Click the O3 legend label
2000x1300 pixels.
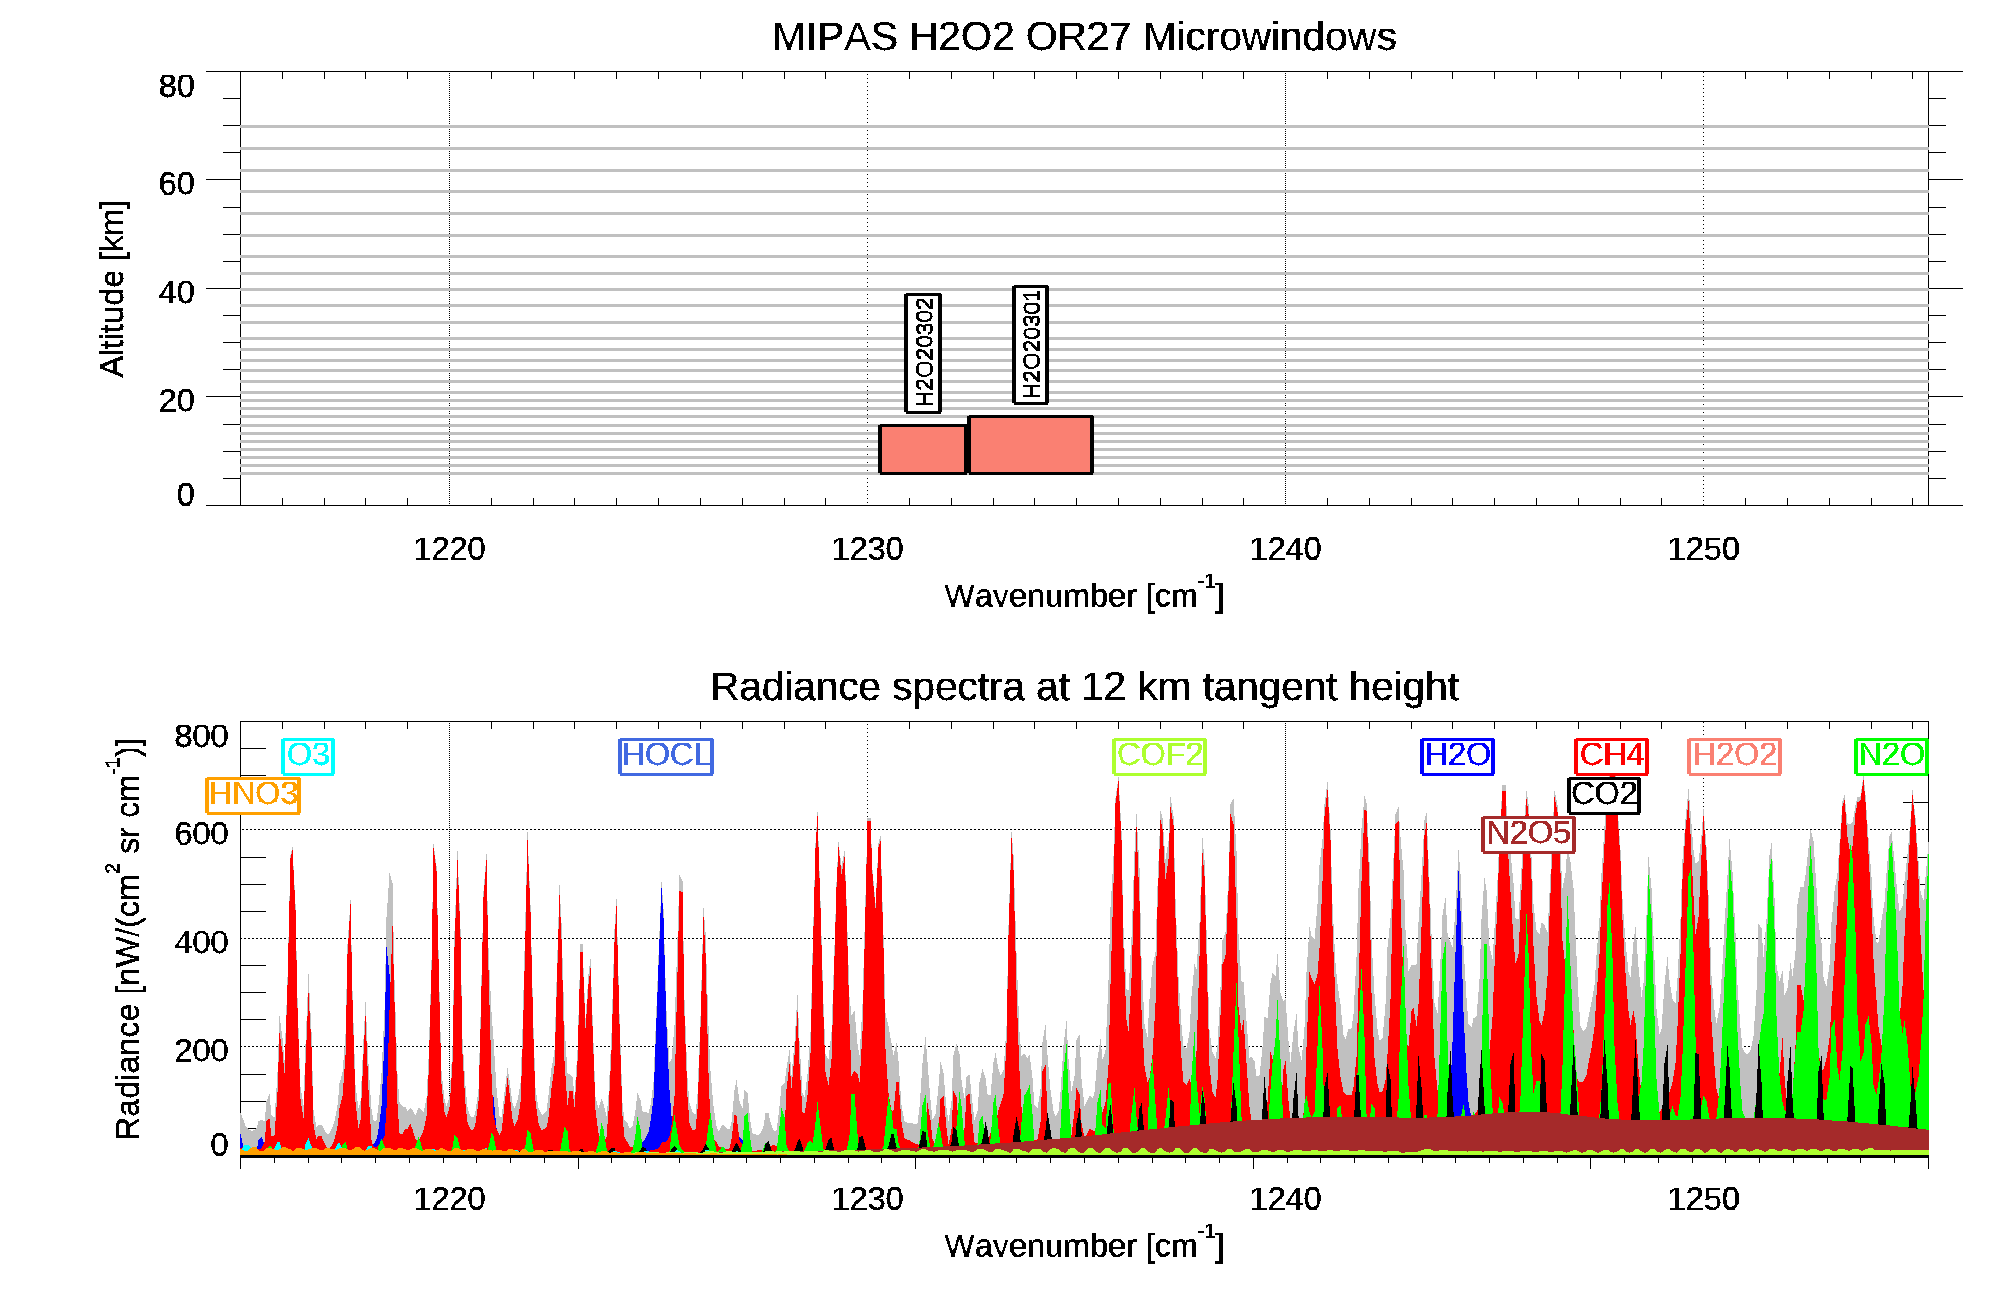[x=308, y=755]
